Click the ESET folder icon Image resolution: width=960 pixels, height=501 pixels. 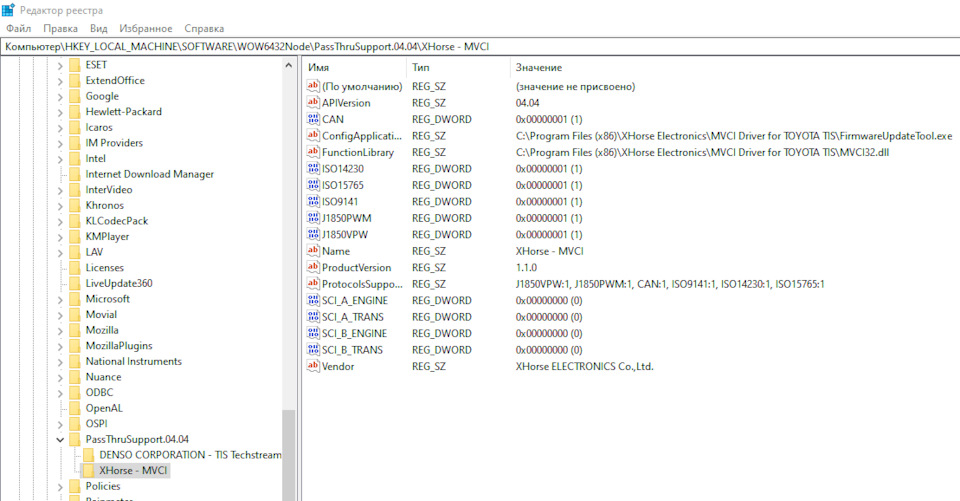[x=75, y=65]
